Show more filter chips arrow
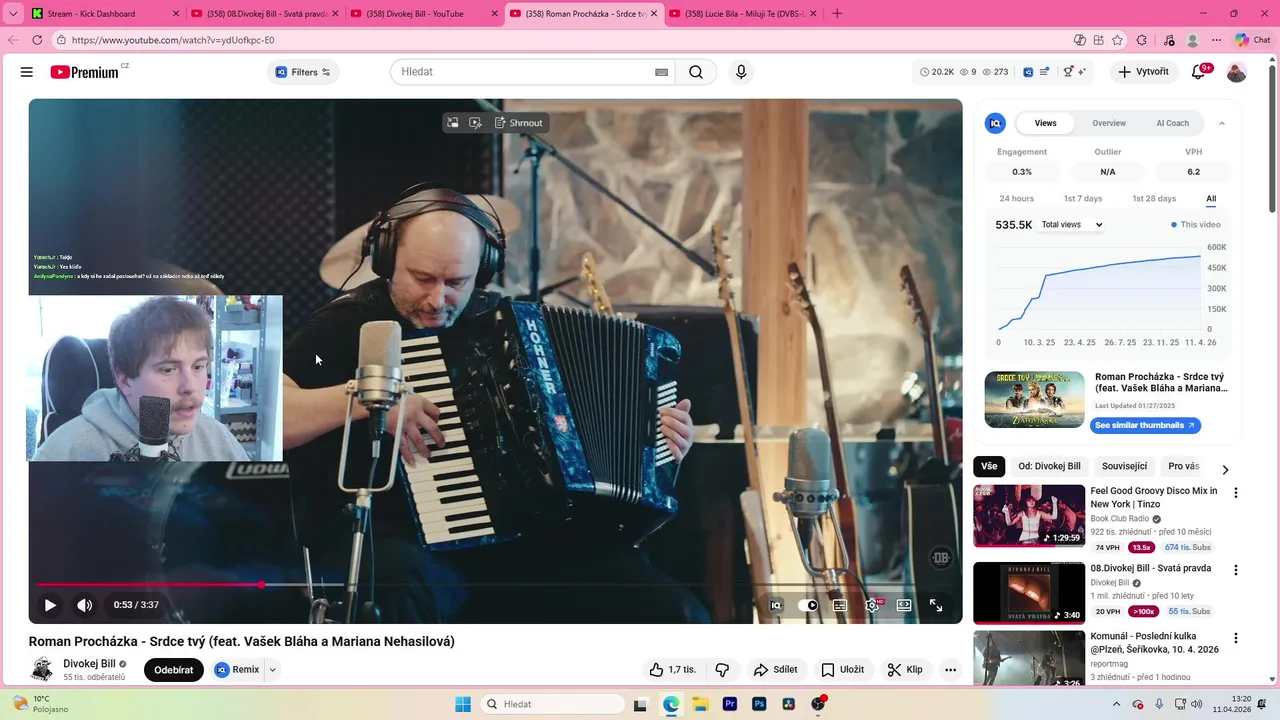Image resolution: width=1280 pixels, height=720 pixels. pyautogui.click(x=1225, y=469)
